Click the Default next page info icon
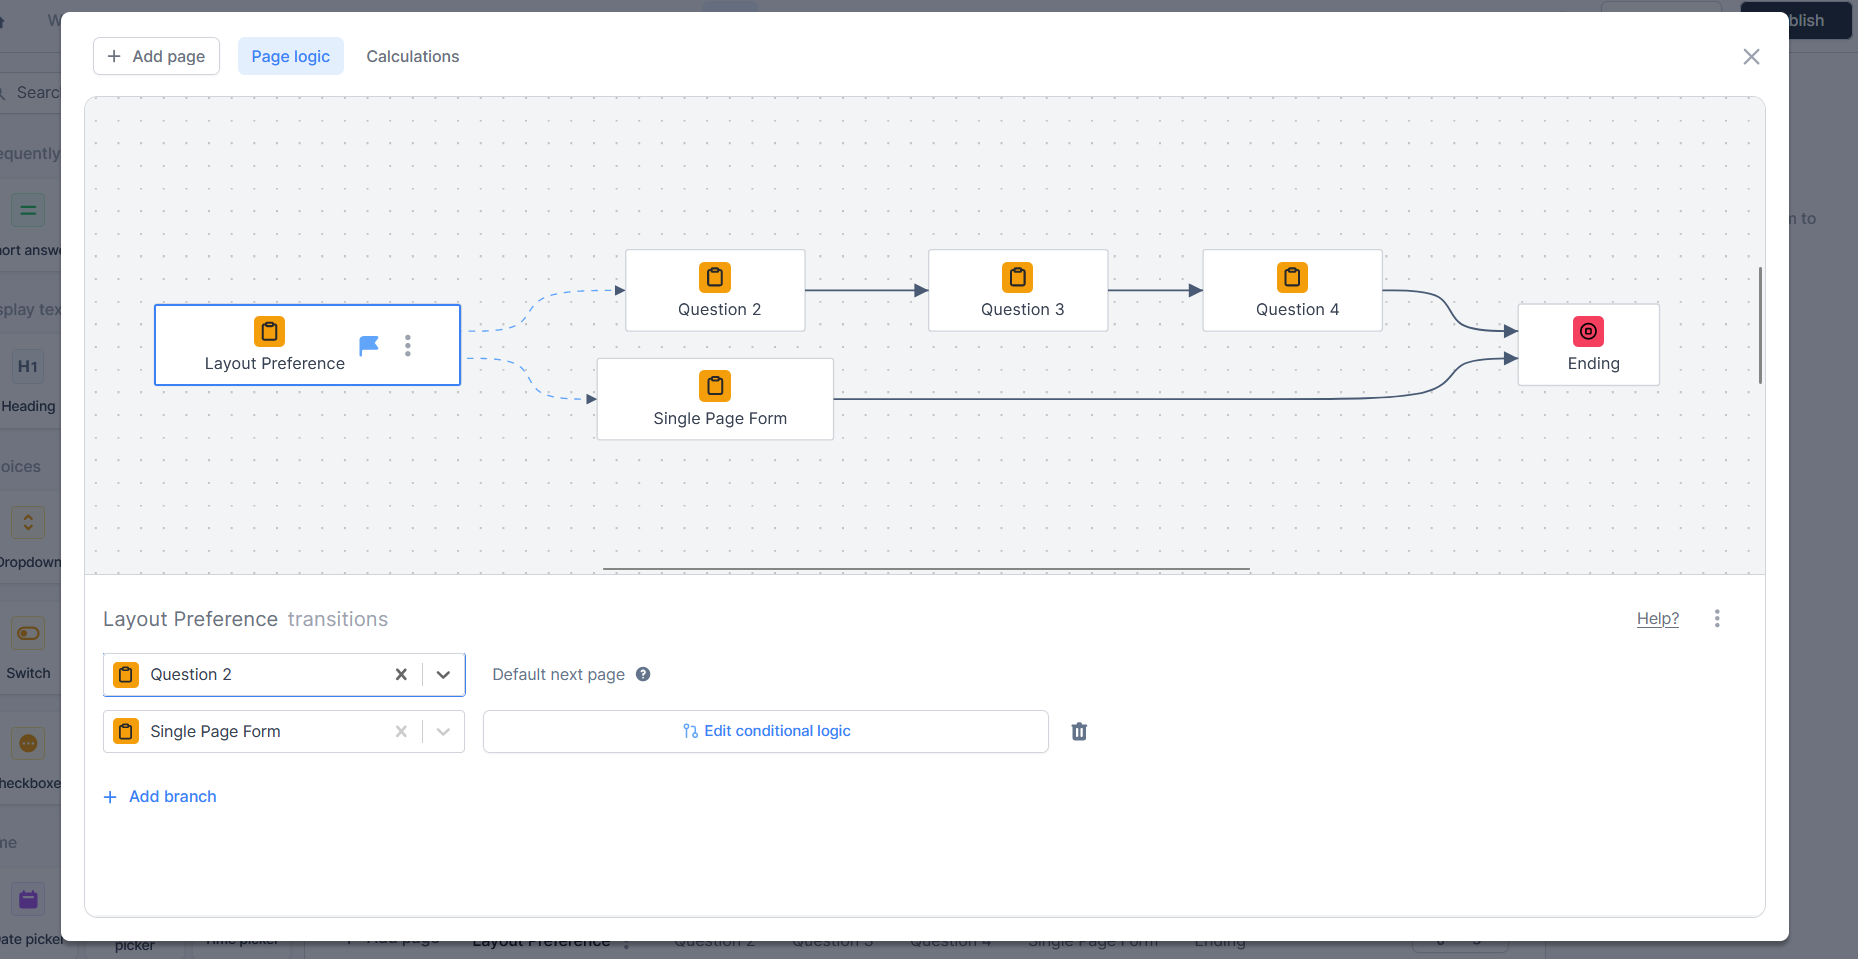 coord(643,674)
